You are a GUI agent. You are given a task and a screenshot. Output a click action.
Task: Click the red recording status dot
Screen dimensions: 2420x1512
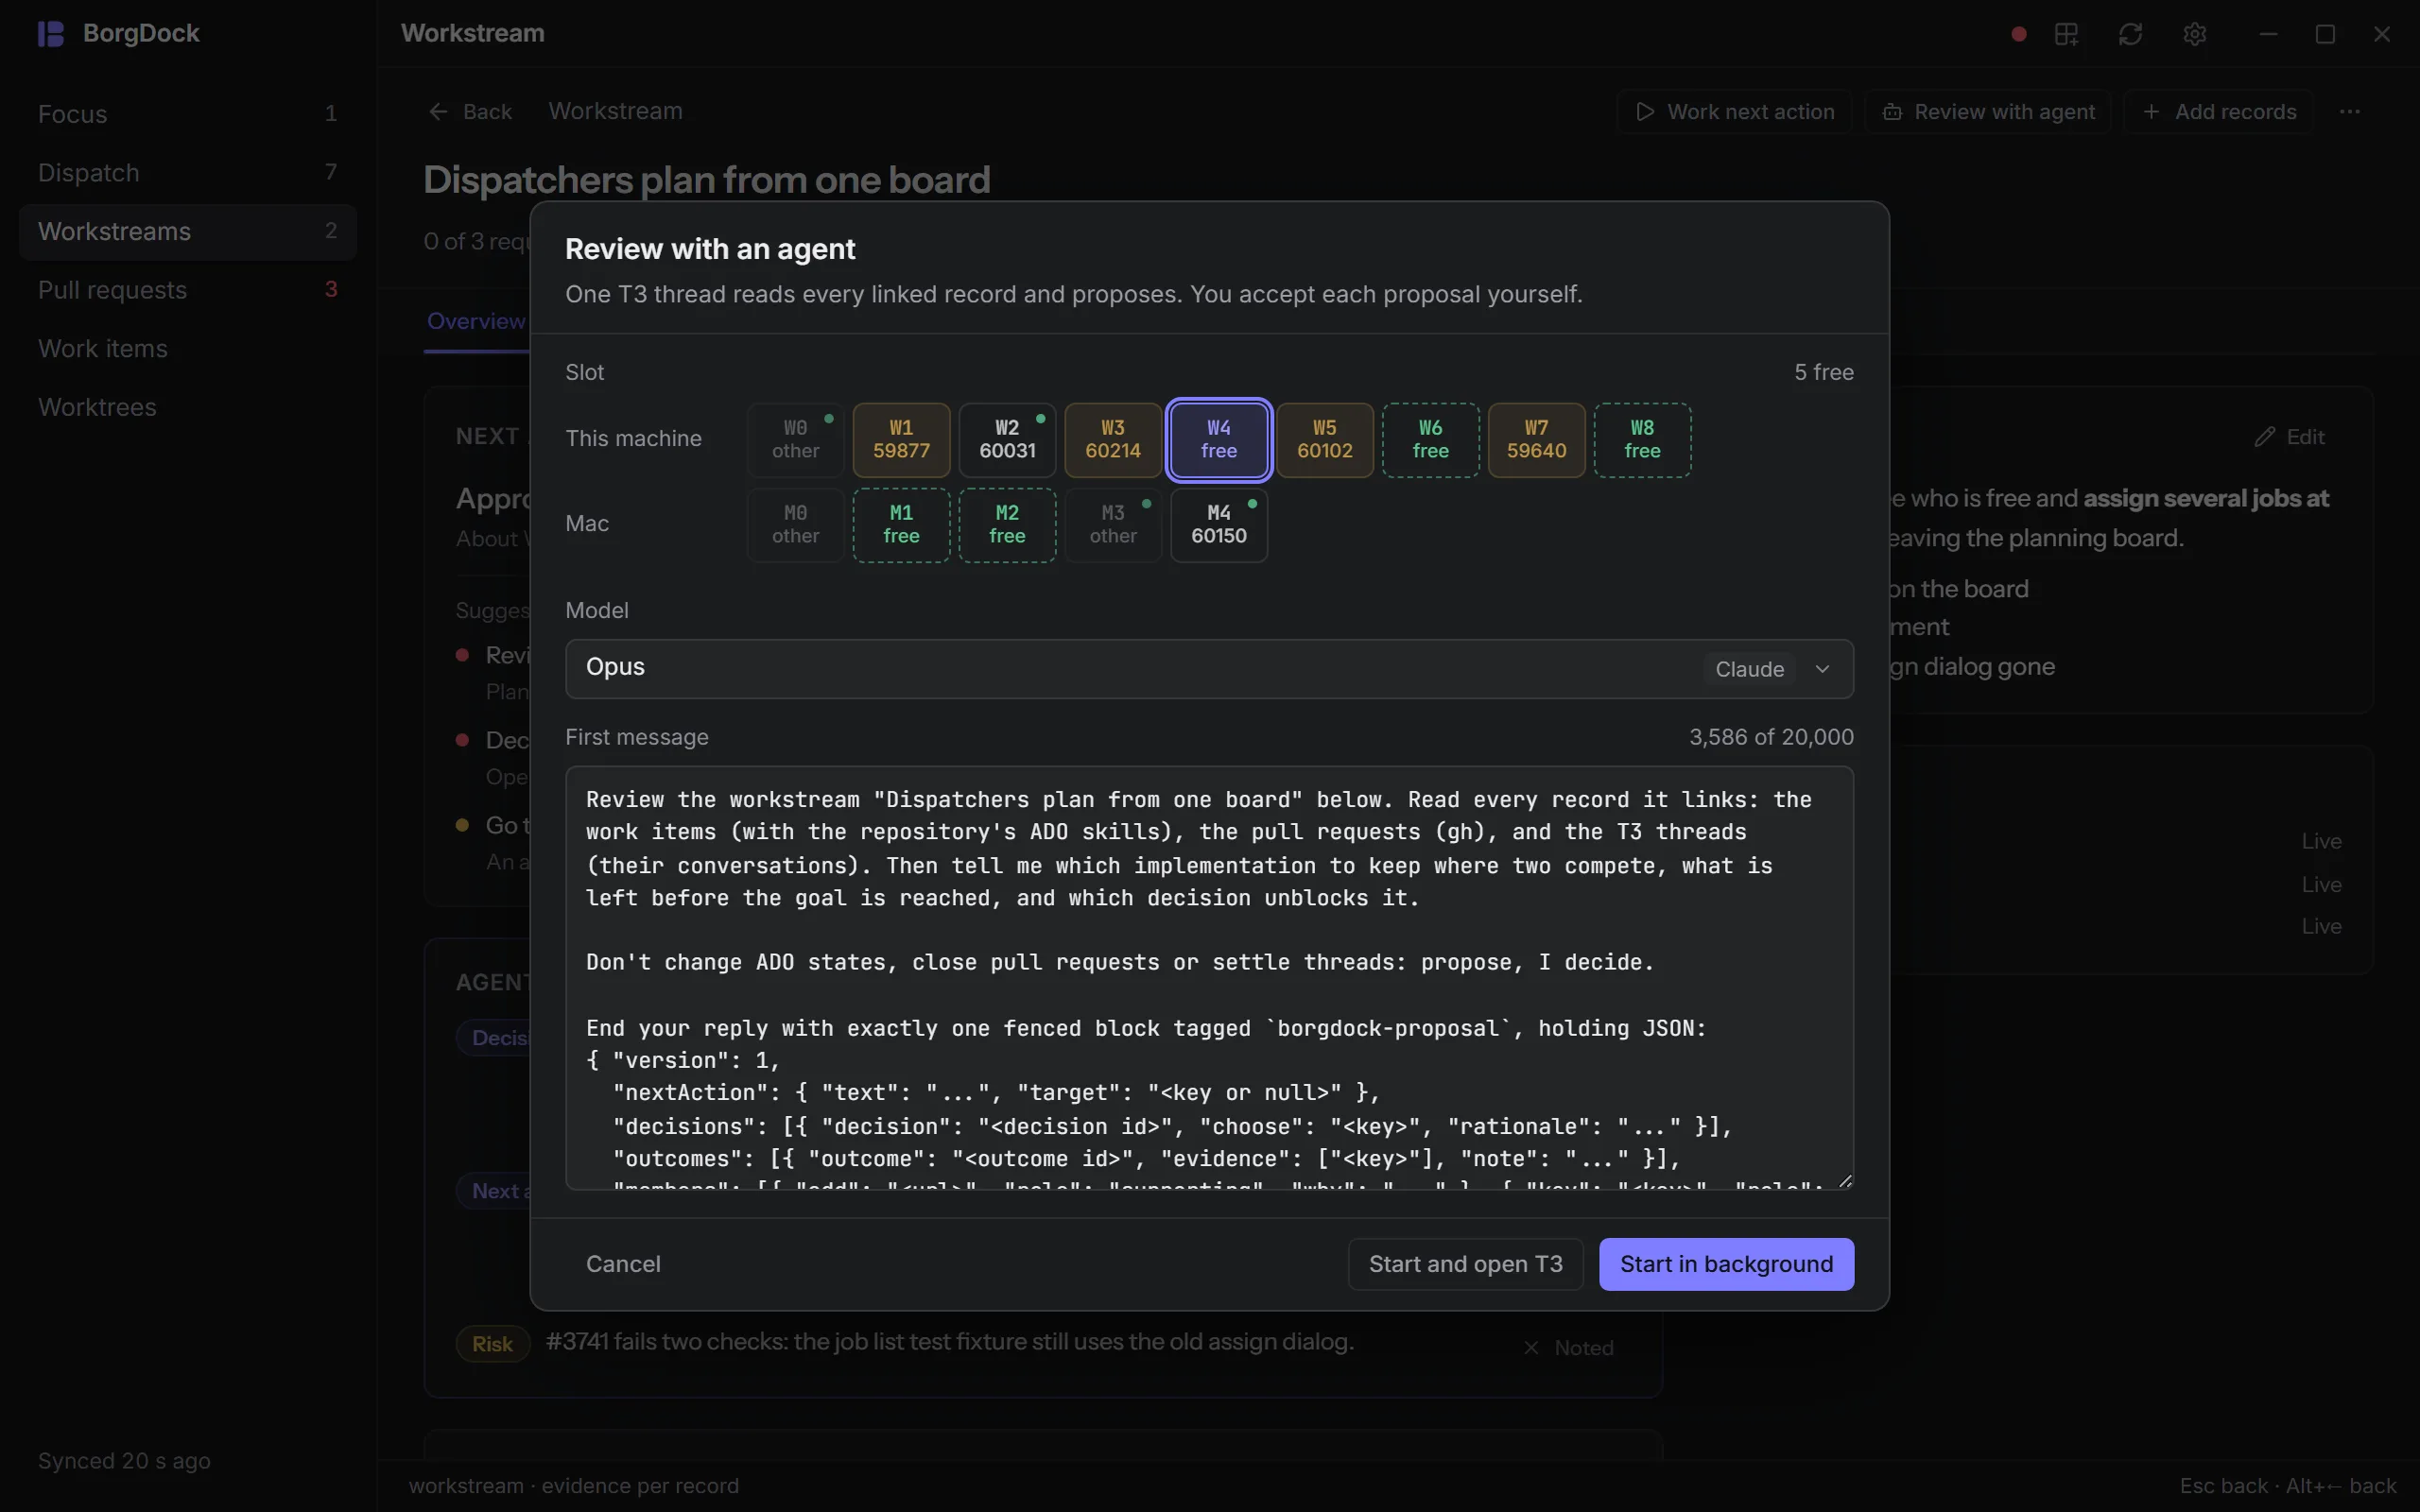(2018, 34)
